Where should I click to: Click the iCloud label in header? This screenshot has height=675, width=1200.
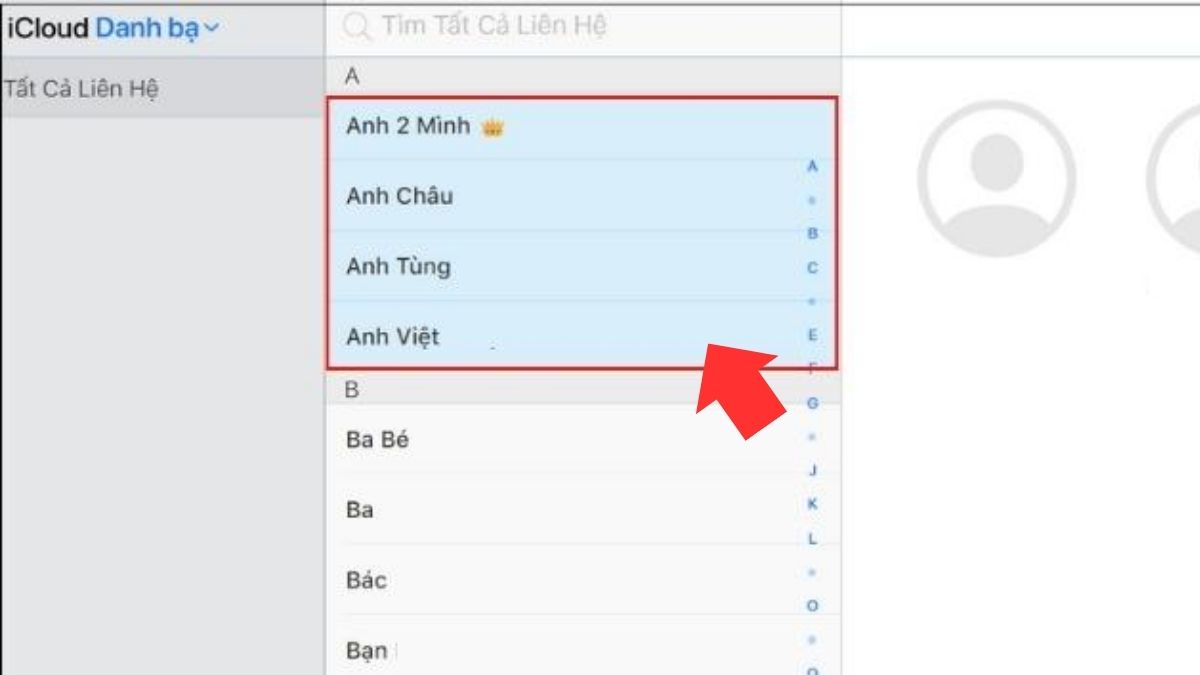(x=48, y=29)
